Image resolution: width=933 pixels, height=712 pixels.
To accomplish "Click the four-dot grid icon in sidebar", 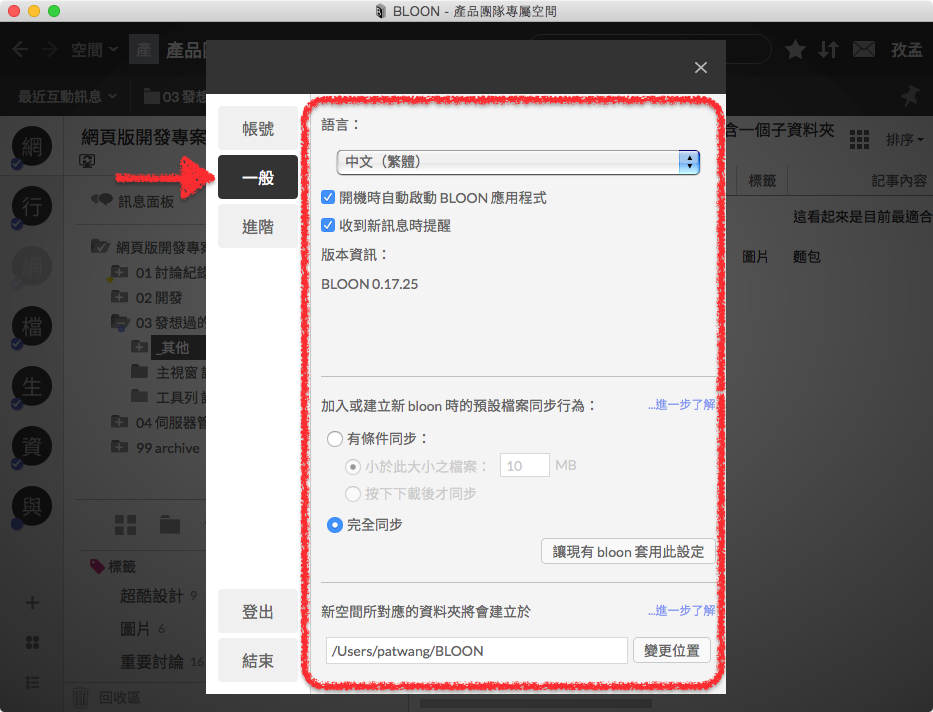I will [x=32, y=642].
